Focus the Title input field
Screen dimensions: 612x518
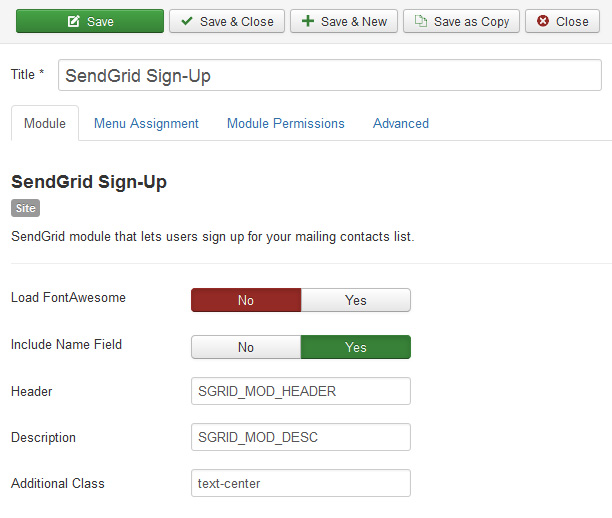pyautogui.click(x=330, y=75)
